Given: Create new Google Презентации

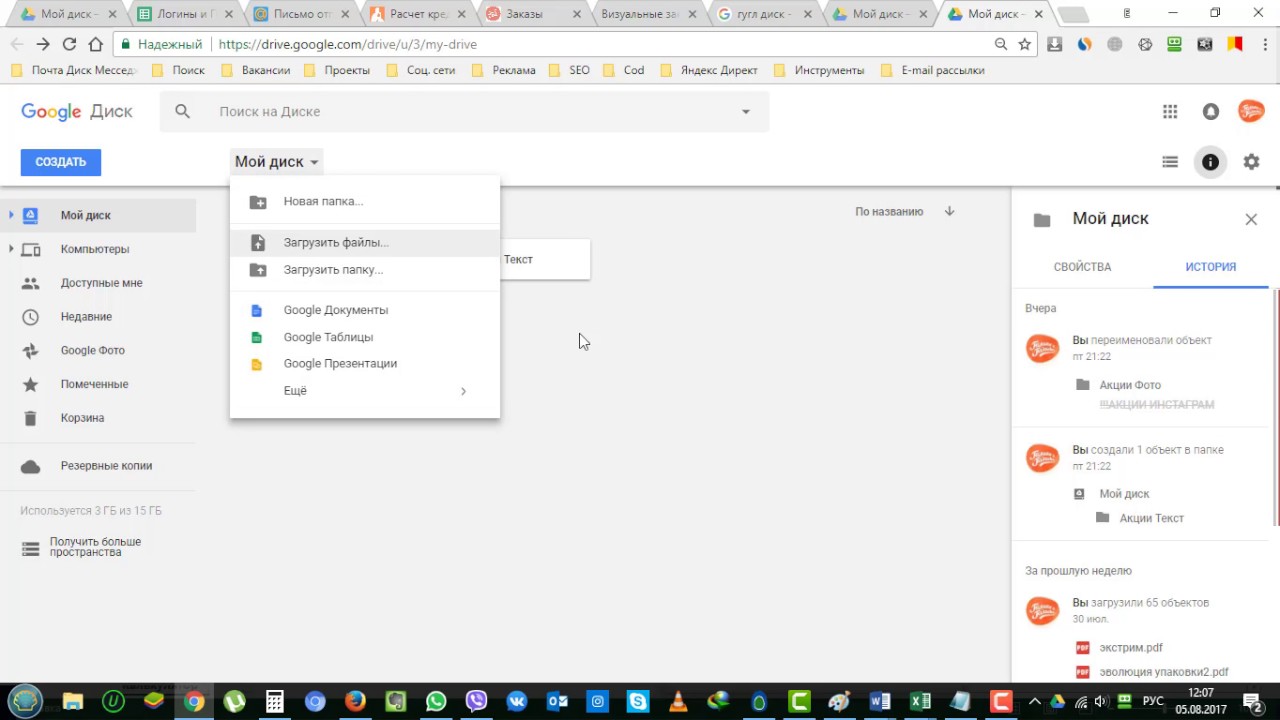Looking at the screenshot, I should point(365,364).
